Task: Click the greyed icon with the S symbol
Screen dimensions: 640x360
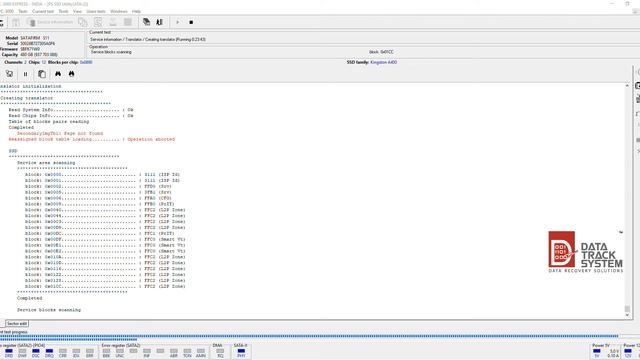Action: pos(98,22)
